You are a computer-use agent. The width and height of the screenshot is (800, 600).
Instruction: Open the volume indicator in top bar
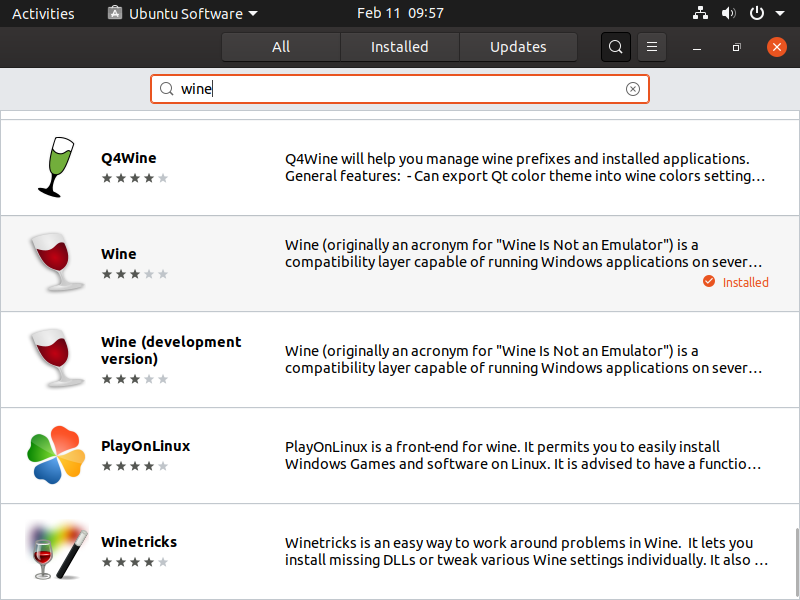pos(728,14)
